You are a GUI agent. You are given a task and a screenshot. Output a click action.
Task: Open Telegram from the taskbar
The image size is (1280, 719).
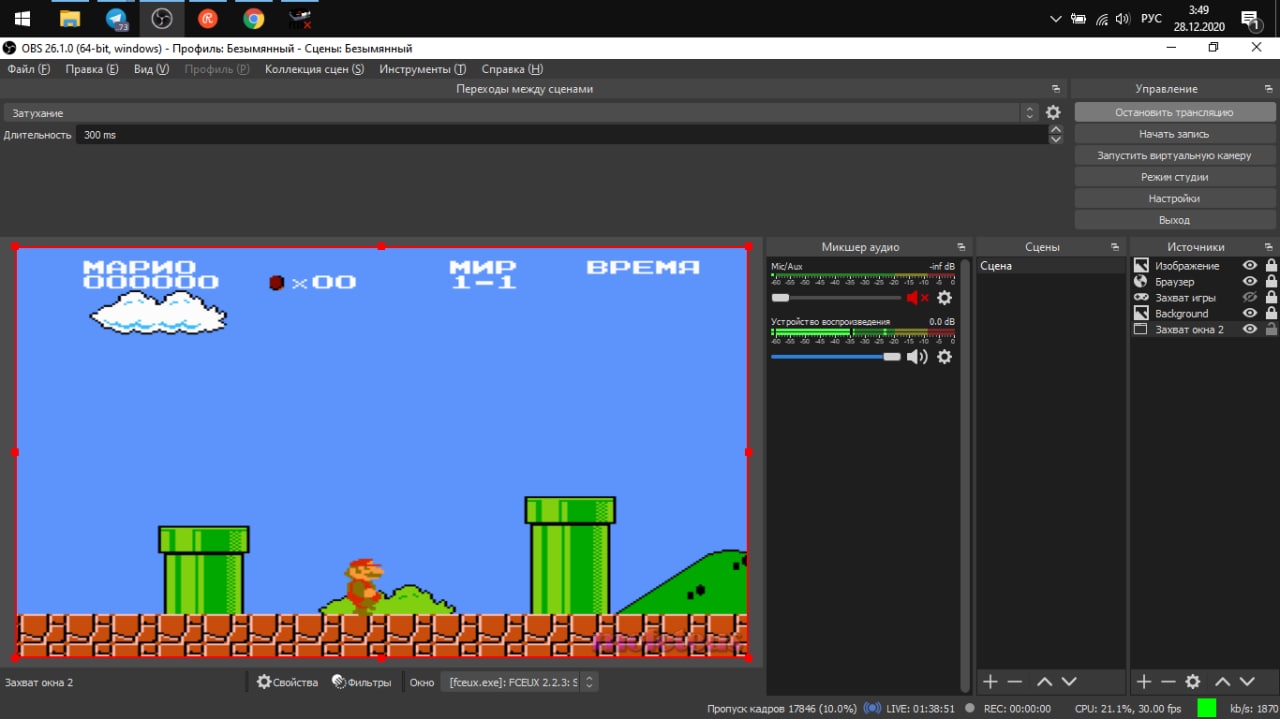click(116, 18)
